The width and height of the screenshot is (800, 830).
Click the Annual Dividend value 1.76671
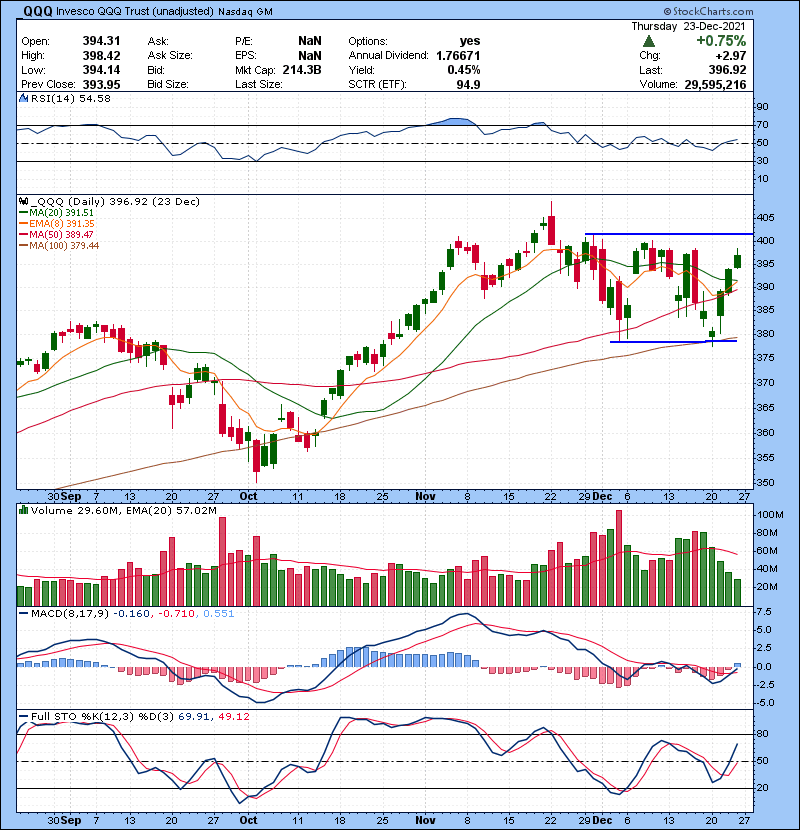click(458, 56)
